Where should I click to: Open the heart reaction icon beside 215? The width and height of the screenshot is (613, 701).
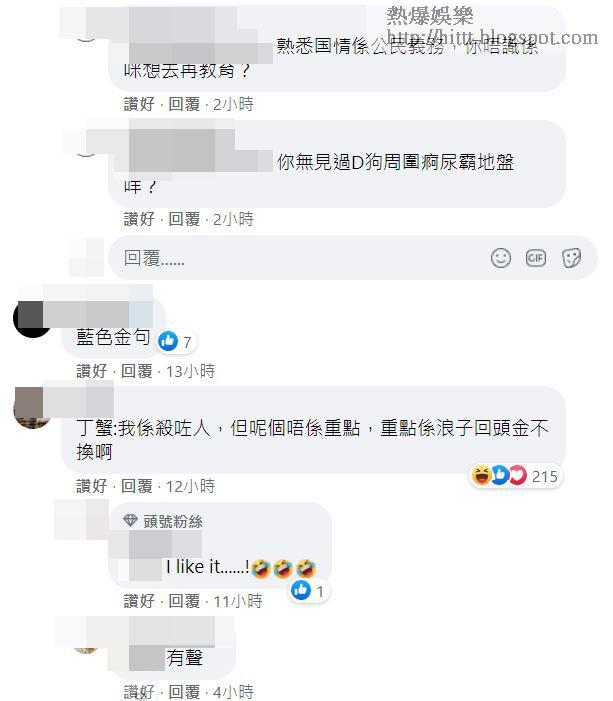(x=519, y=476)
